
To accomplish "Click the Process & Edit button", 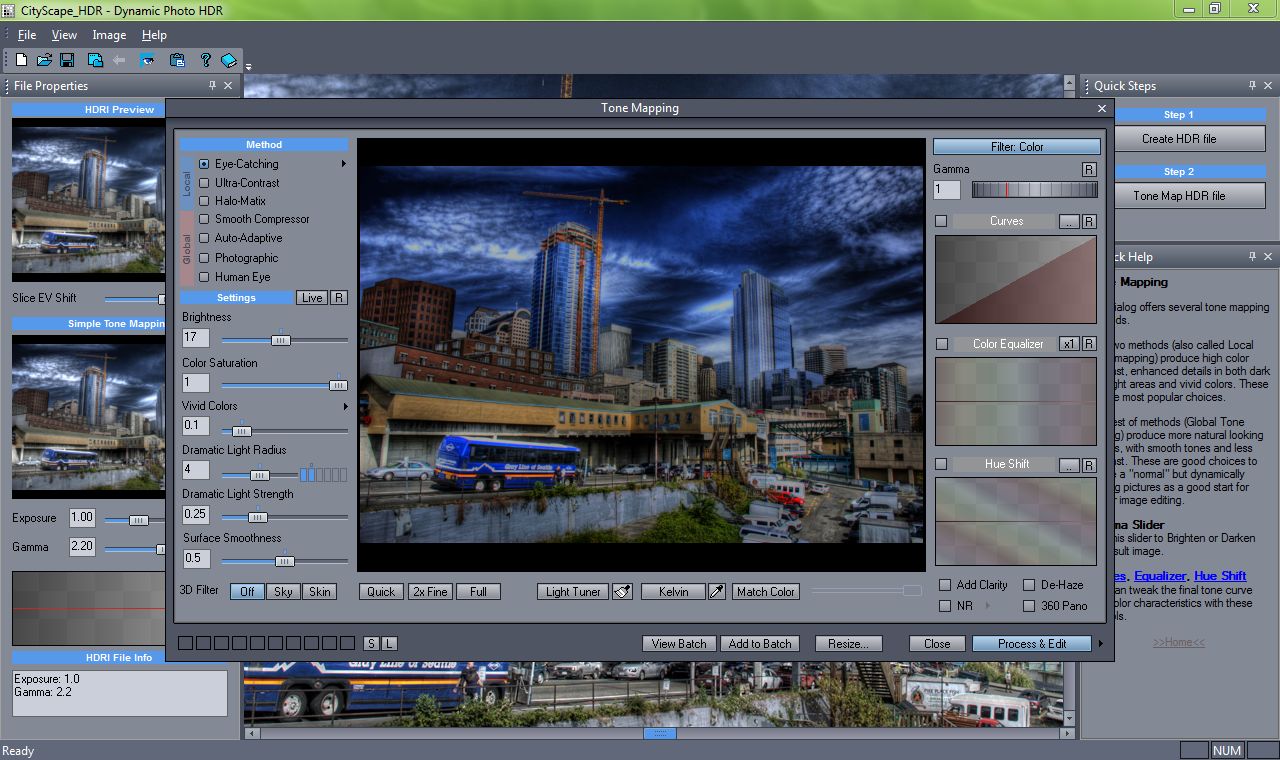I will point(1032,643).
